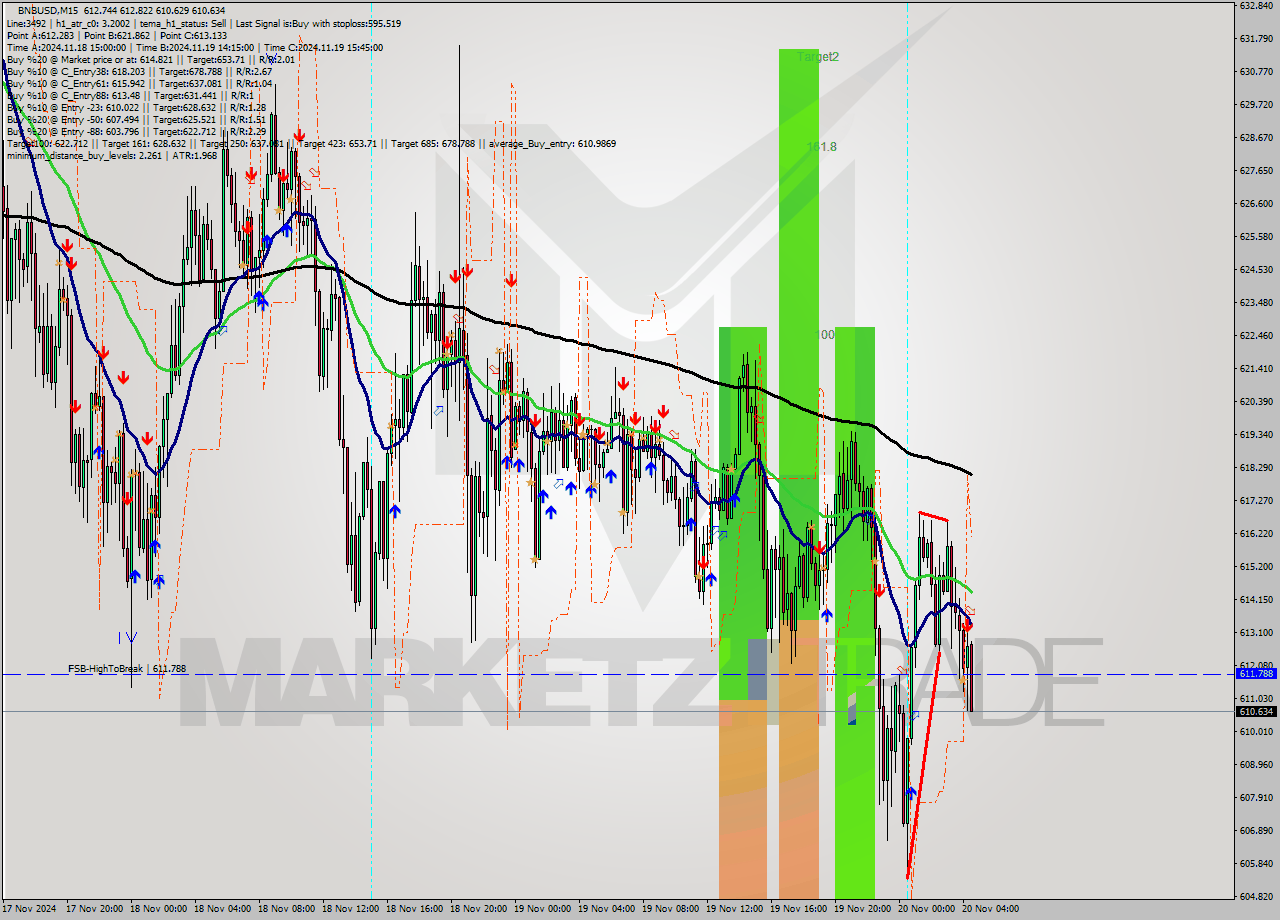Click the 'average_Buy_entry: 610.9869' text
1280x920 pixels.
pos(552,143)
